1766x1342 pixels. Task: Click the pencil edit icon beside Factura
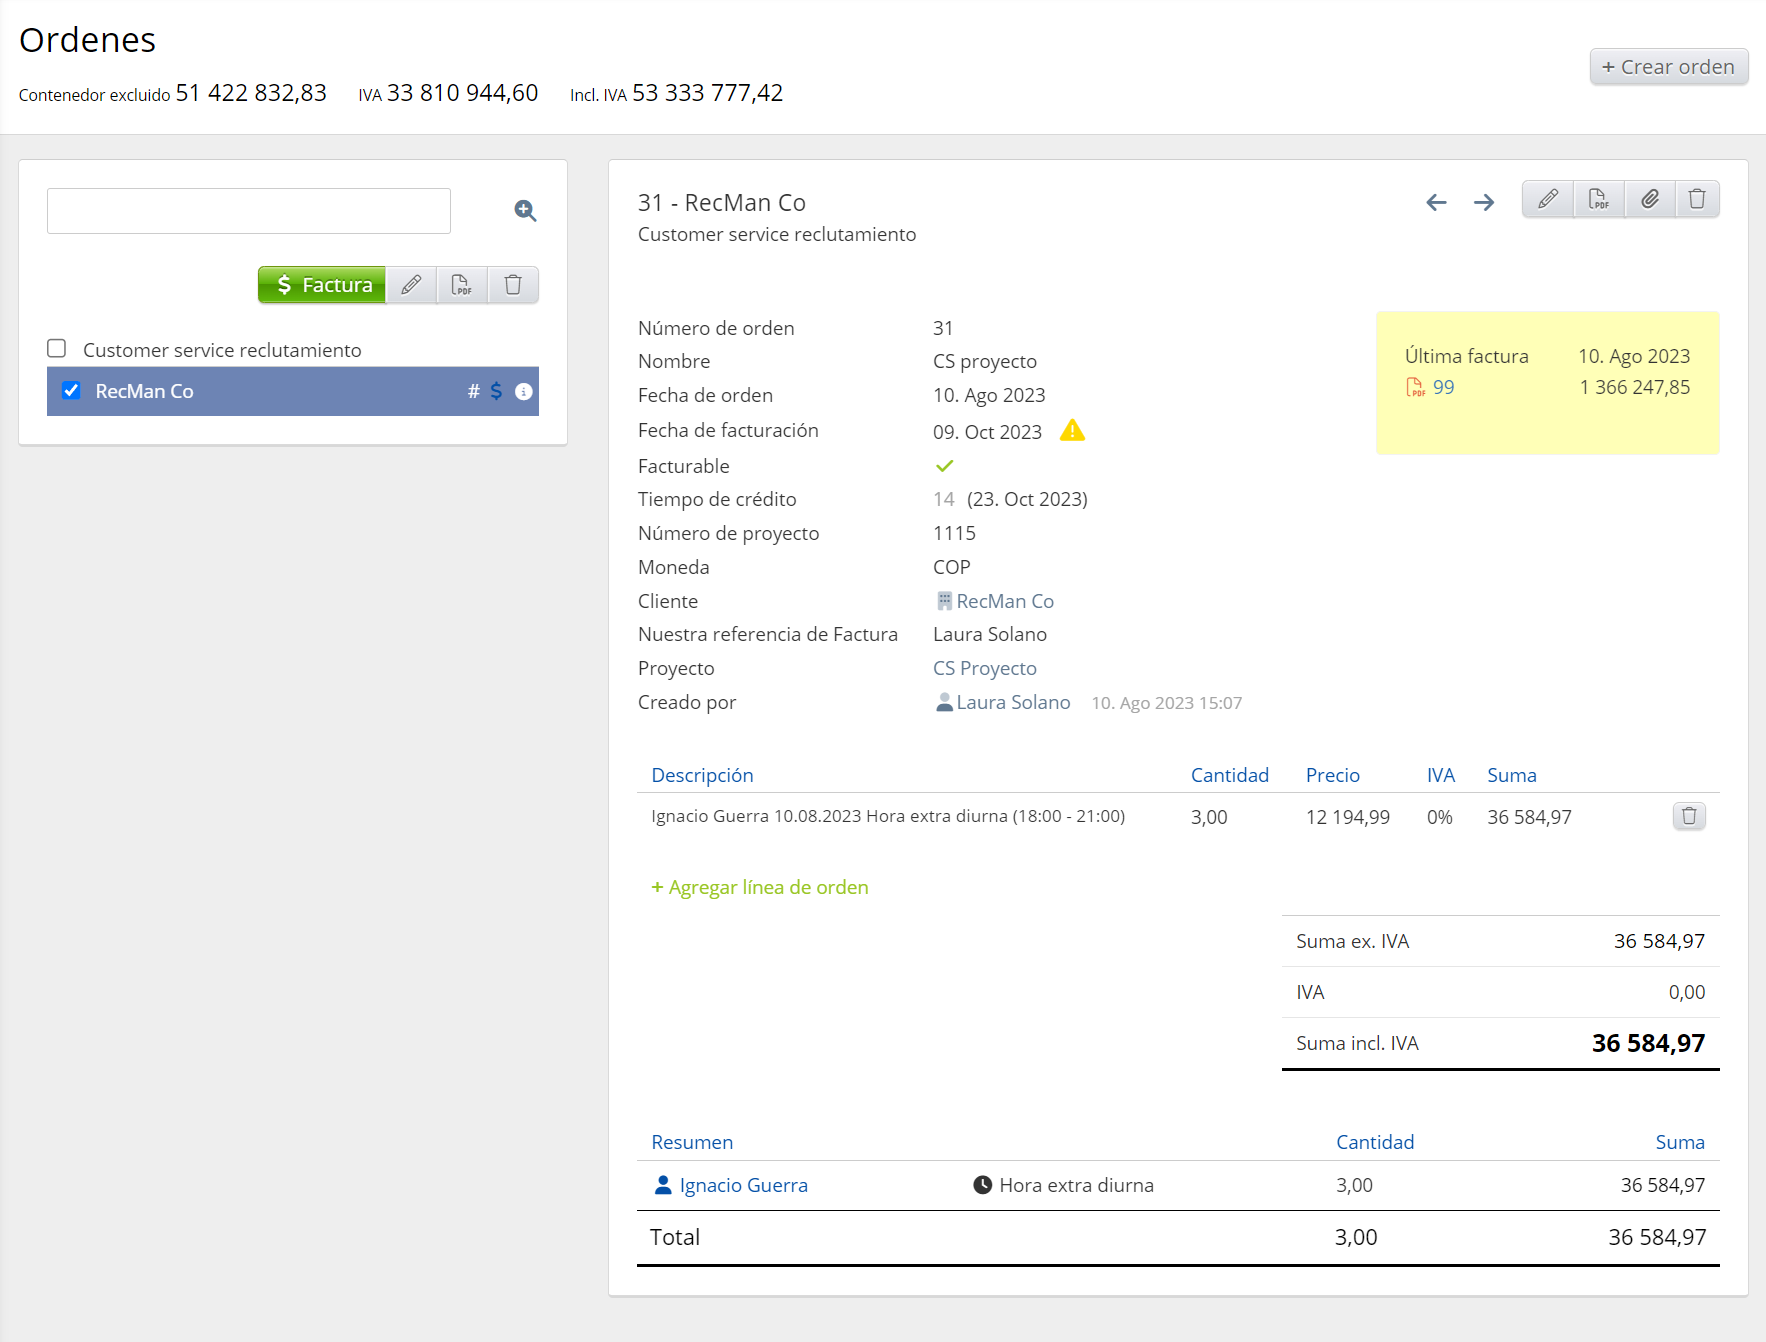411,285
